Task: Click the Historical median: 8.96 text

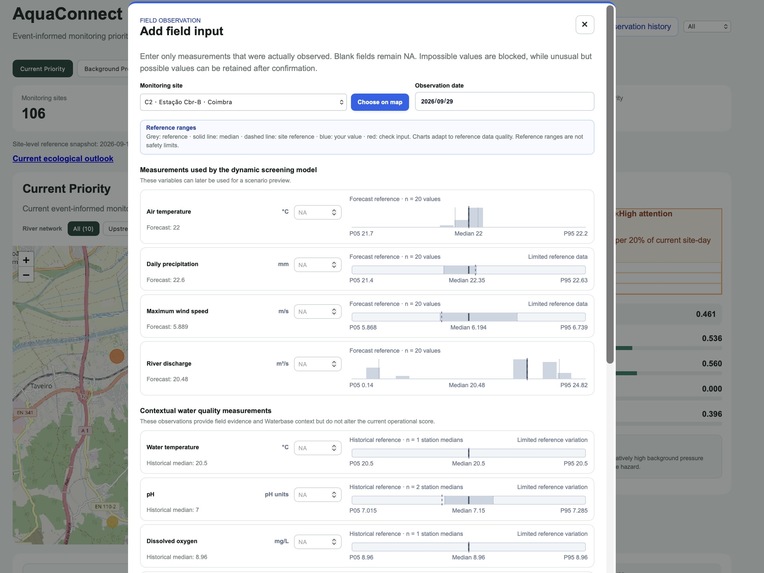Action: point(177,557)
